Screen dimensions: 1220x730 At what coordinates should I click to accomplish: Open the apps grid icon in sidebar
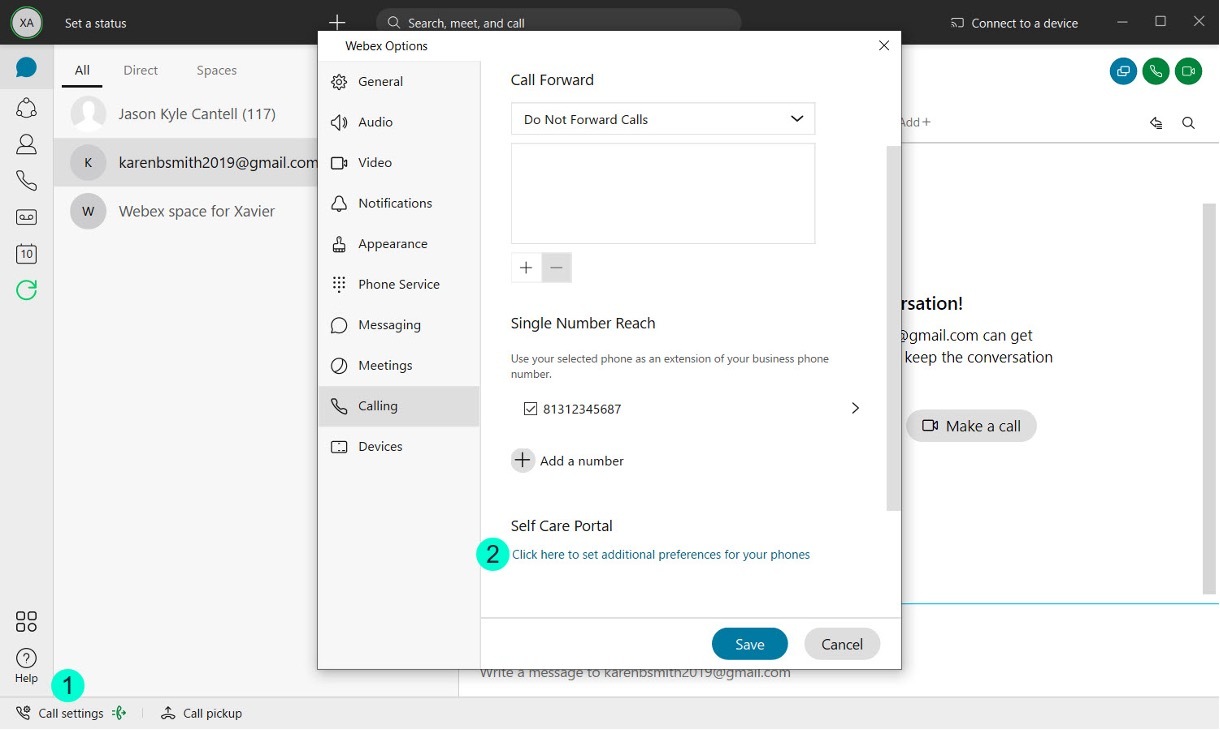point(26,622)
